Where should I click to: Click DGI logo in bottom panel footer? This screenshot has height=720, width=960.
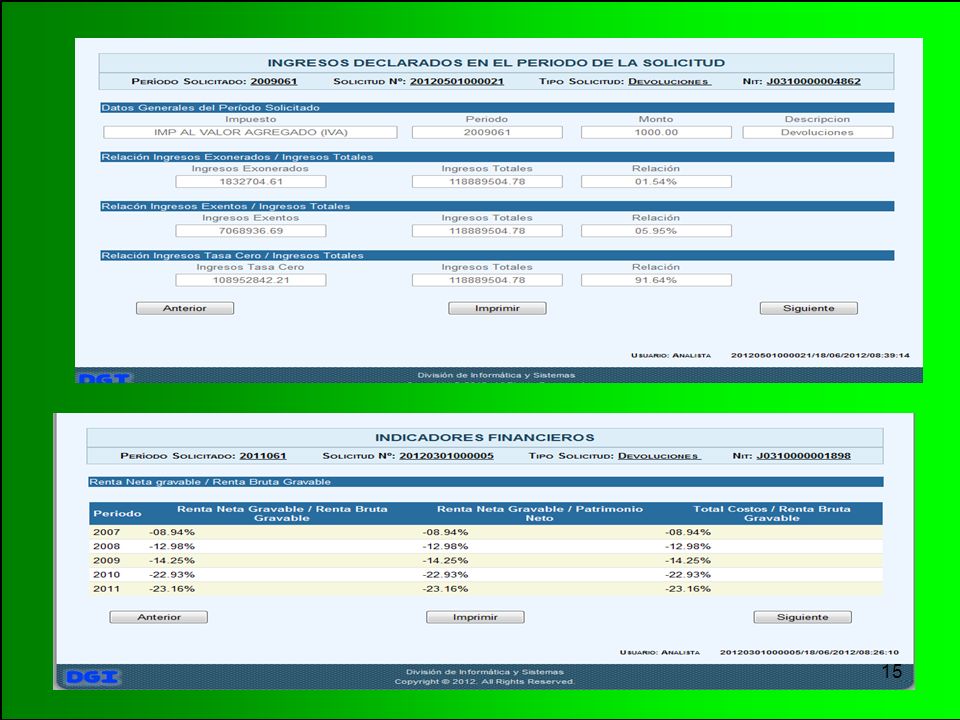(92, 677)
